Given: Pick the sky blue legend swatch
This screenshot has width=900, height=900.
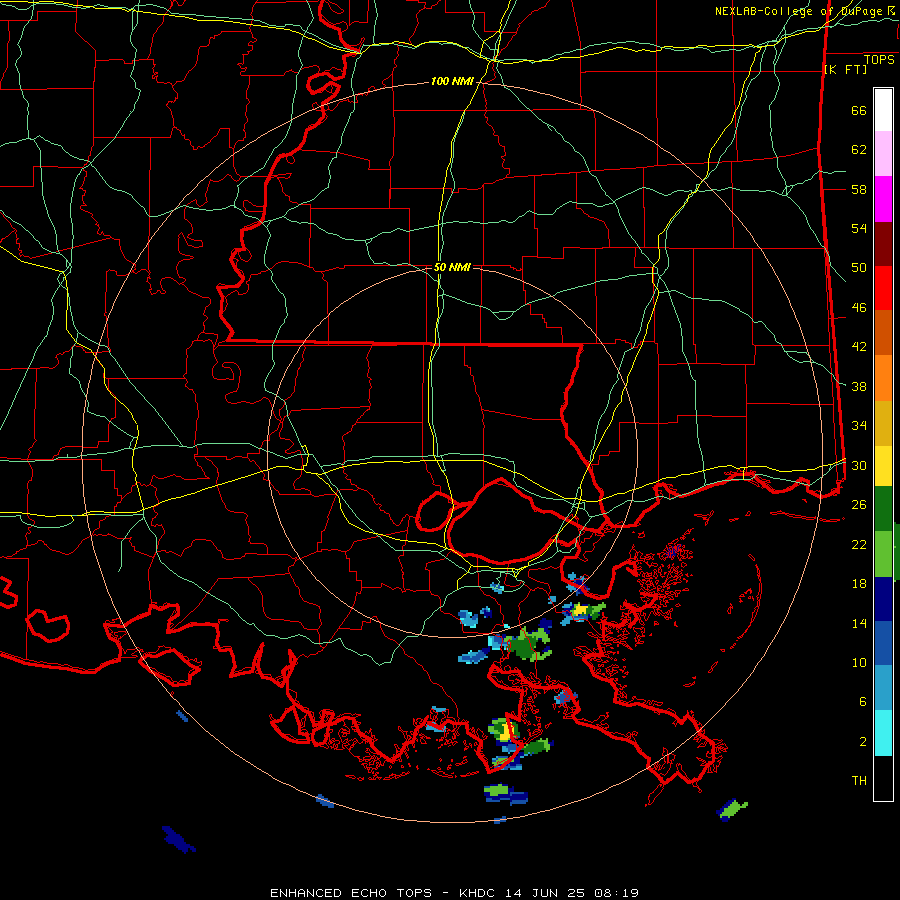Looking at the screenshot, I should pyautogui.click(x=883, y=688).
